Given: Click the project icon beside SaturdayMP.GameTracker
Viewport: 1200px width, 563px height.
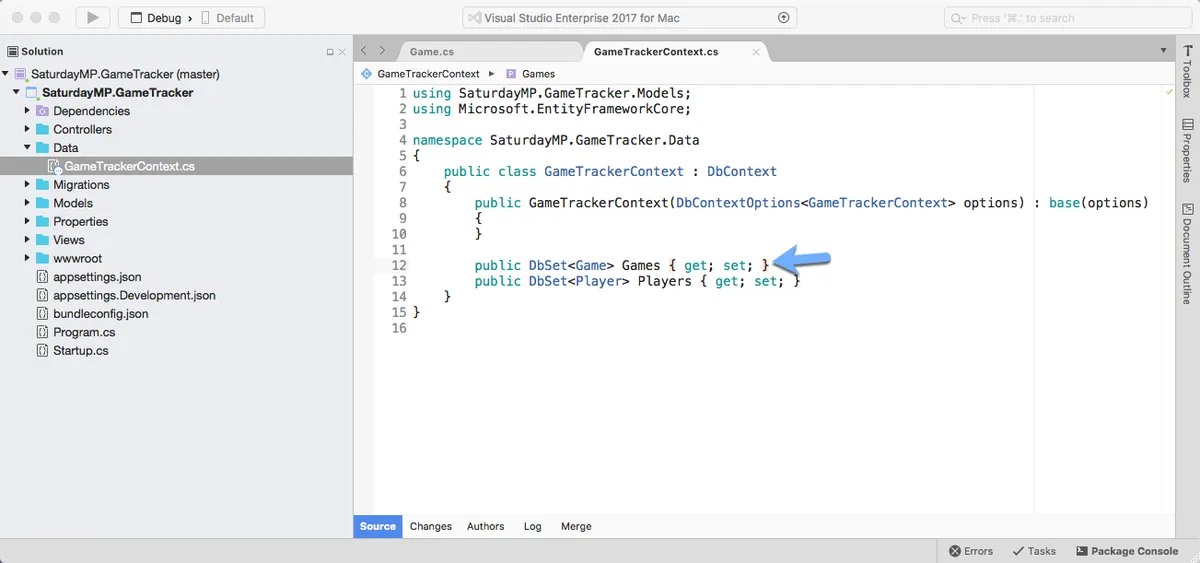Looking at the screenshot, I should (x=32, y=93).
